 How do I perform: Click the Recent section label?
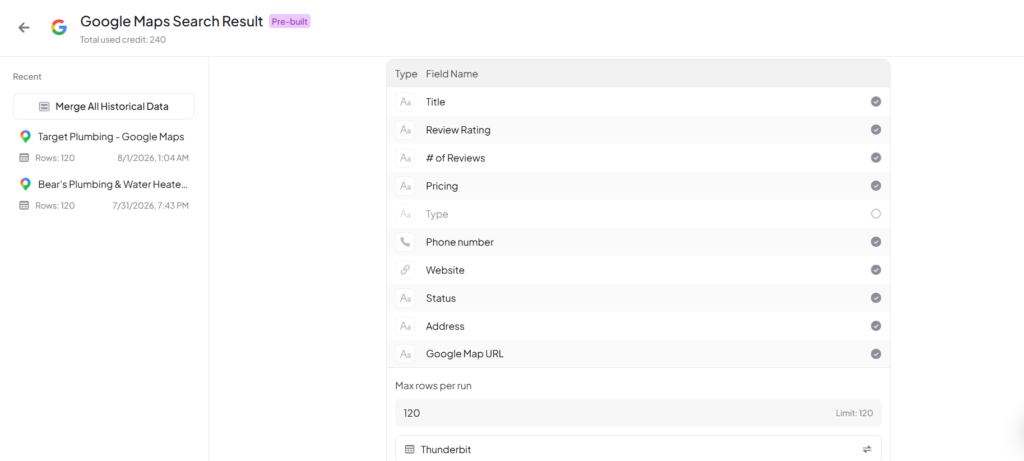click(x=27, y=76)
